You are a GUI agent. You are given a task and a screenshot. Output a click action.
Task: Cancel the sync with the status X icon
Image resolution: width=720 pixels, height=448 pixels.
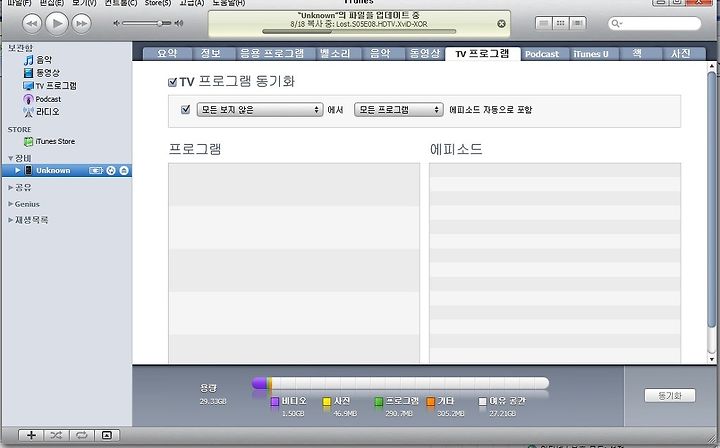tap(501, 23)
